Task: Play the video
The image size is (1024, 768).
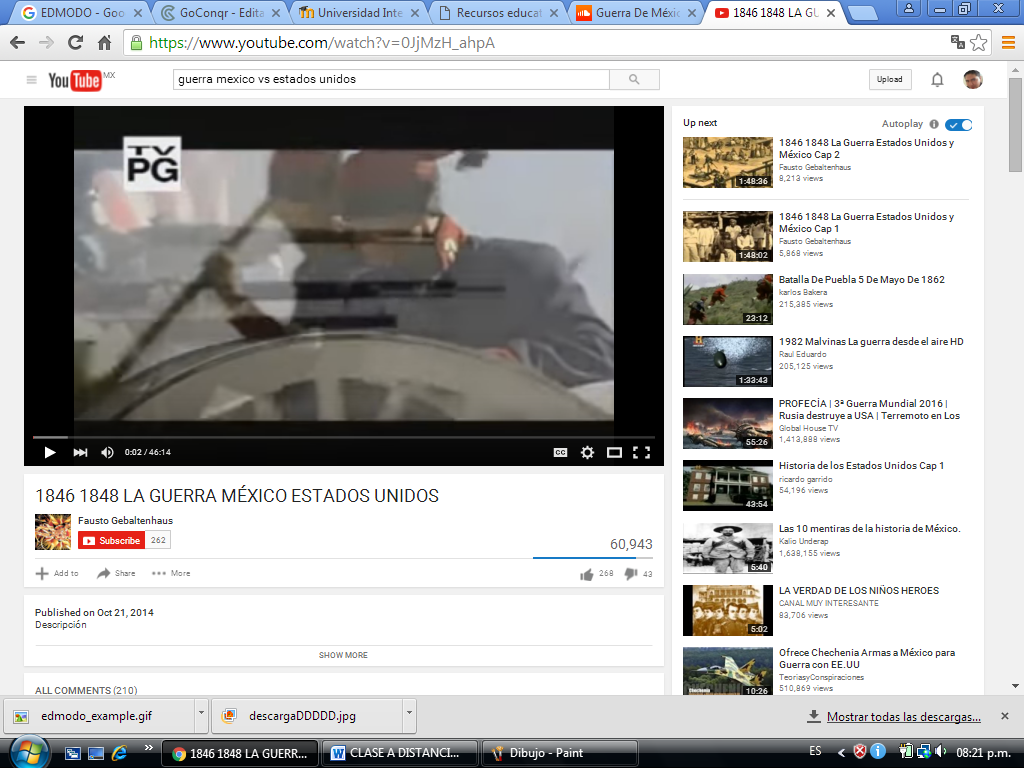Action: click(x=50, y=452)
